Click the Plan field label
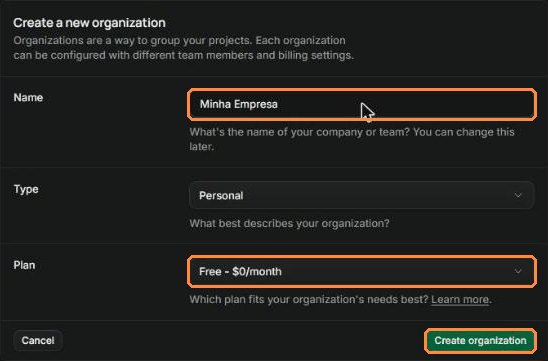Image resolution: width=548 pixels, height=361 pixels. [24, 265]
